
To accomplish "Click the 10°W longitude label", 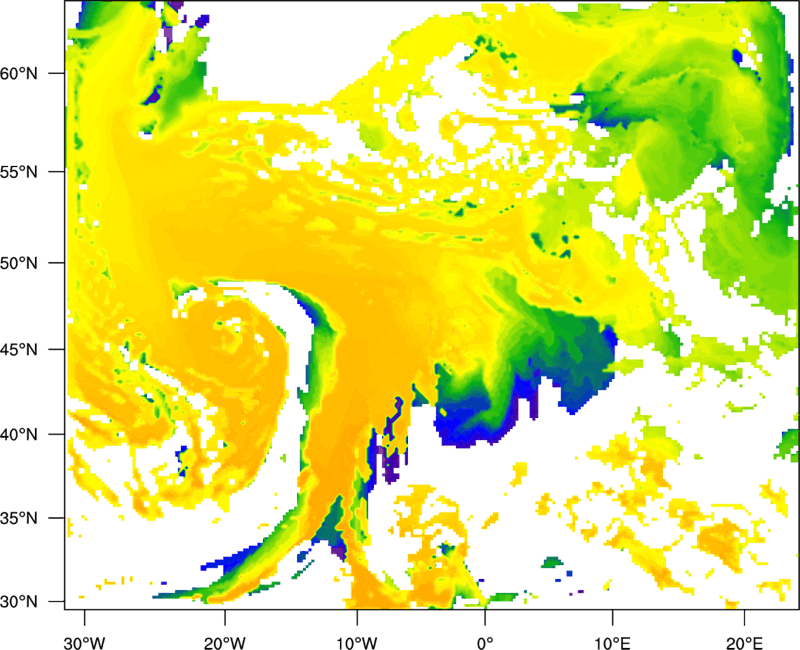I will pos(356,643).
